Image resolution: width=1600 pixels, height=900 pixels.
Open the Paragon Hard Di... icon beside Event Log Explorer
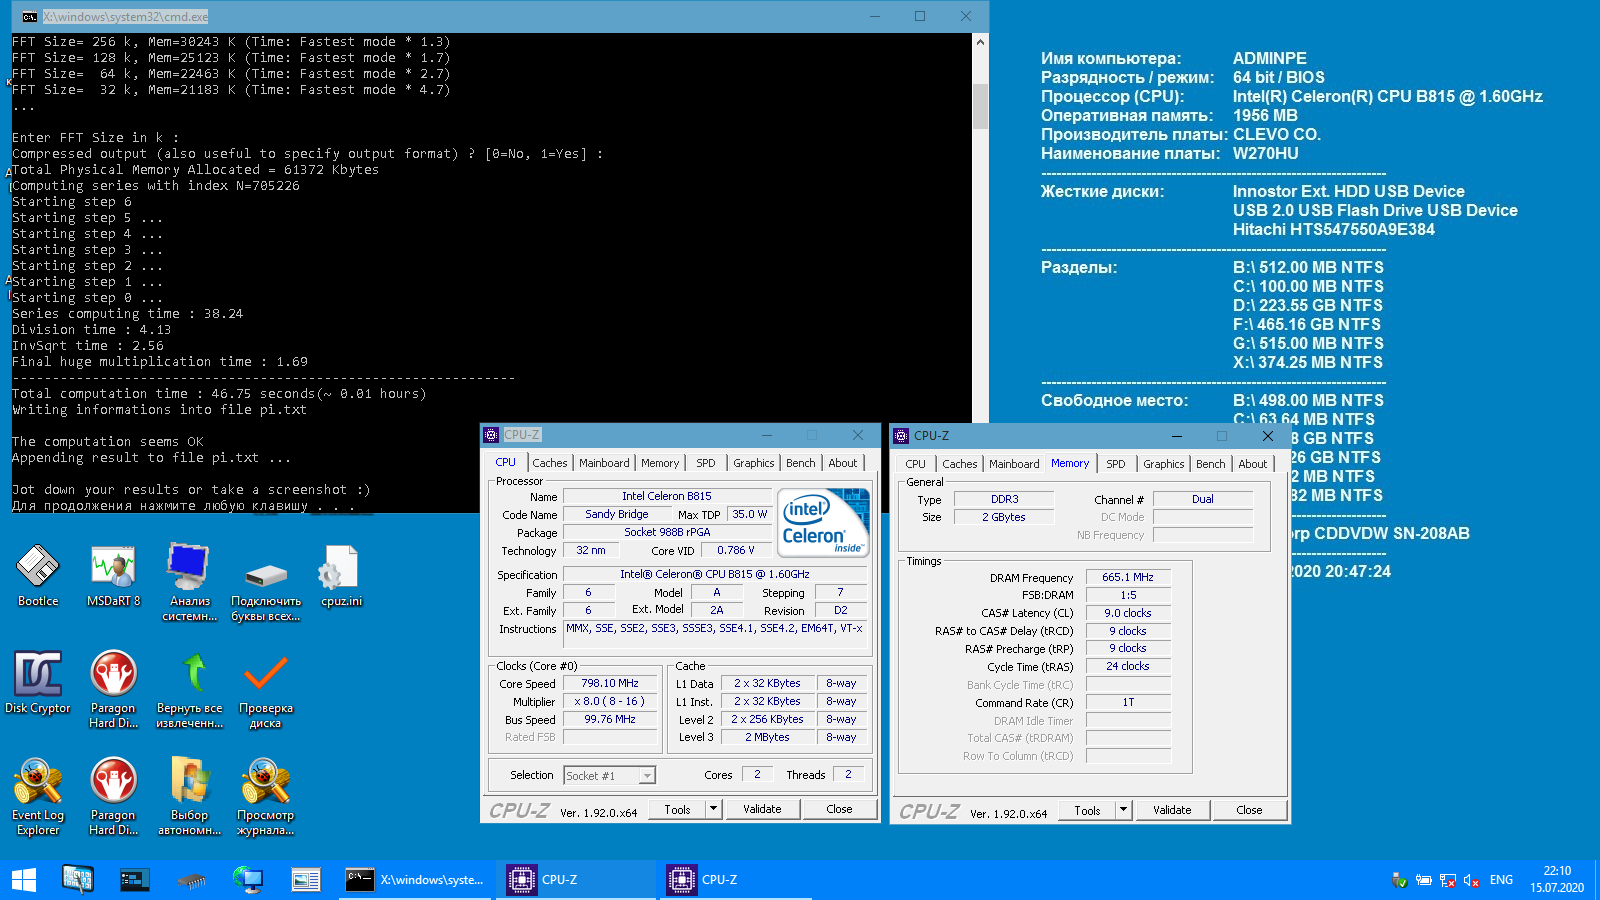pyautogui.click(x=114, y=796)
